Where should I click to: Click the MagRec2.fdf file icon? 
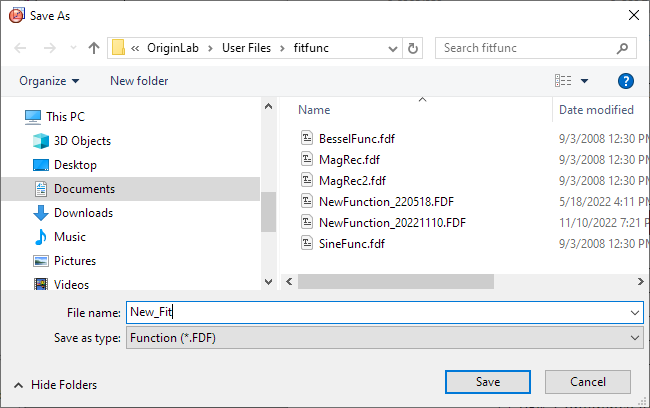(x=307, y=180)
